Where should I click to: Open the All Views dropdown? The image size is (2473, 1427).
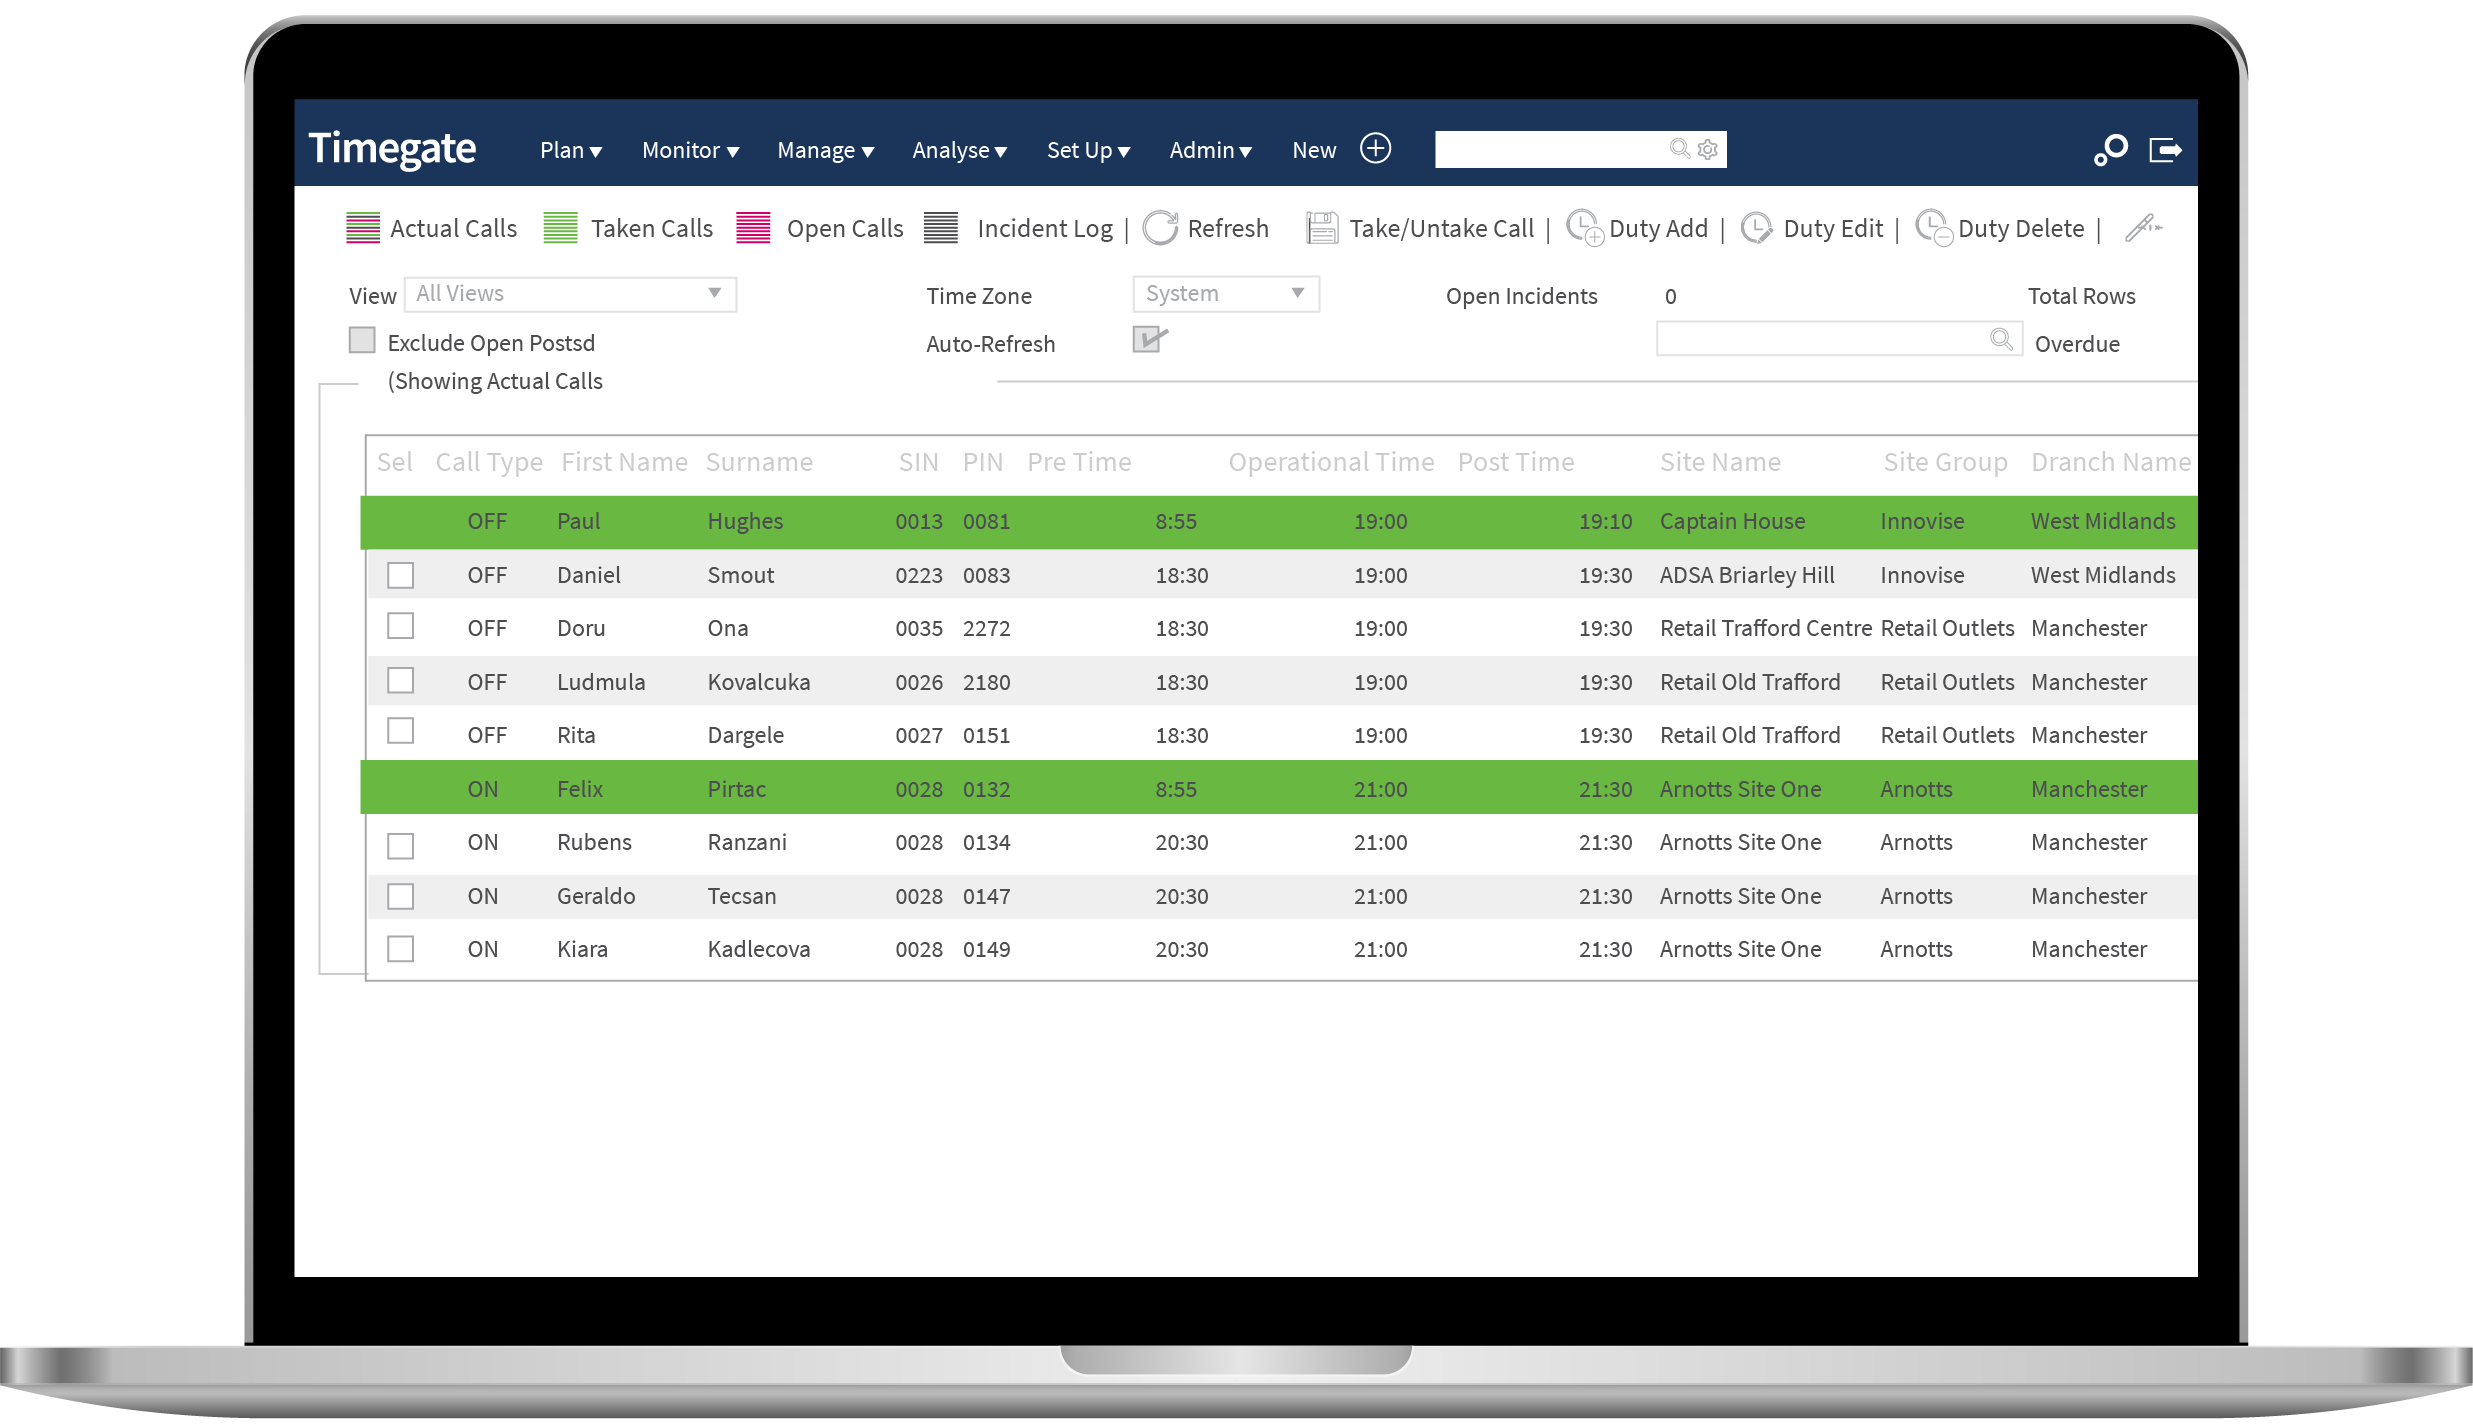(x=570, y=293)
